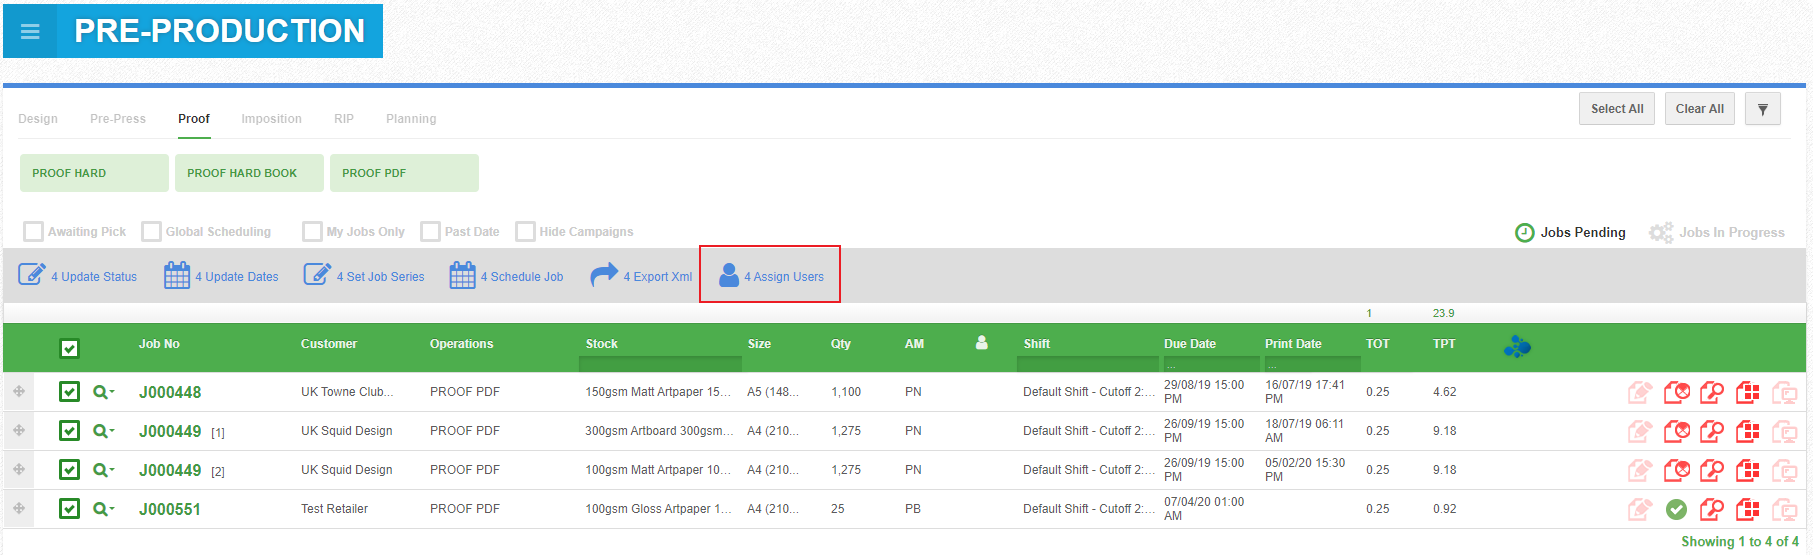Click the Shift column filter field
Viewport: 1813px width, 555px height.
tap(1088, 364)
